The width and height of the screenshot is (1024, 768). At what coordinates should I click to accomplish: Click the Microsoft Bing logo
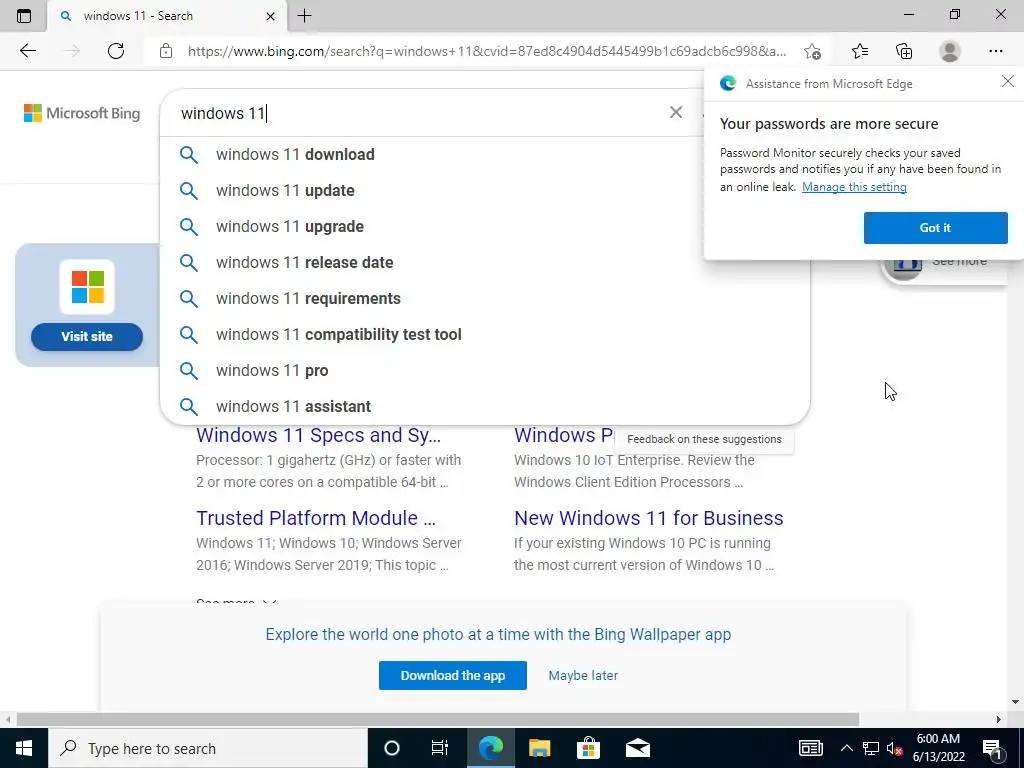(82, 113)
